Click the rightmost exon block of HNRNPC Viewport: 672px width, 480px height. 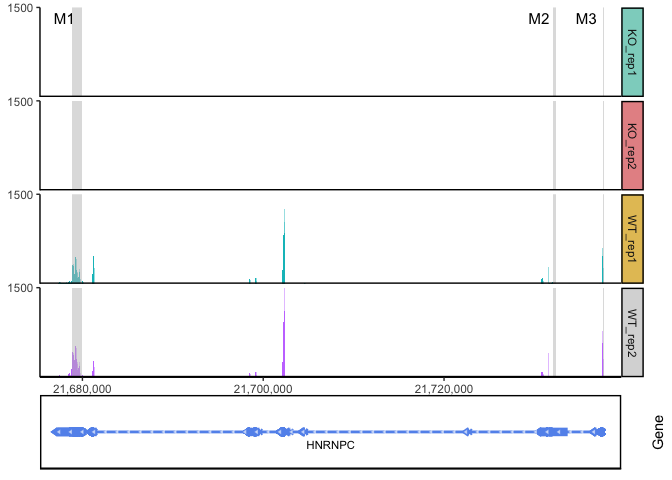pyautogui.click(x=598, y=432)
